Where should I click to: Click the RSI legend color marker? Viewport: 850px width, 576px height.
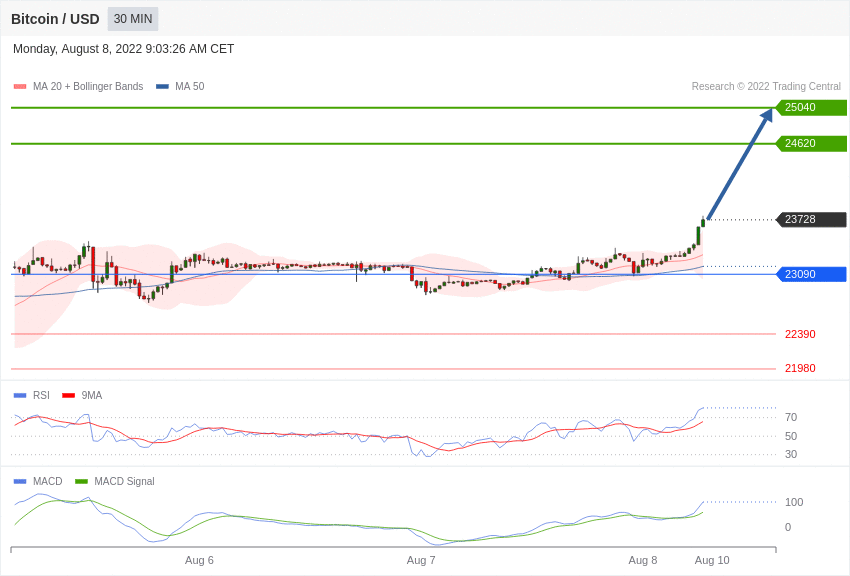click(20, 396)
